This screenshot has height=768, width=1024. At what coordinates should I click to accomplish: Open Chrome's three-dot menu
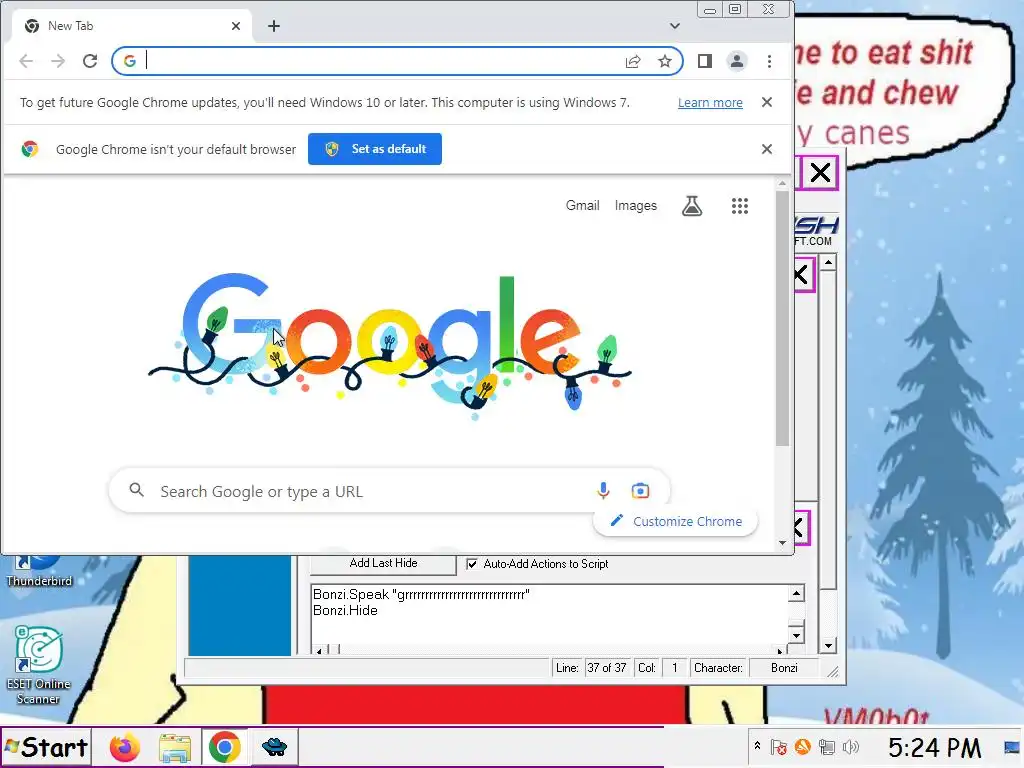point(769,61)
